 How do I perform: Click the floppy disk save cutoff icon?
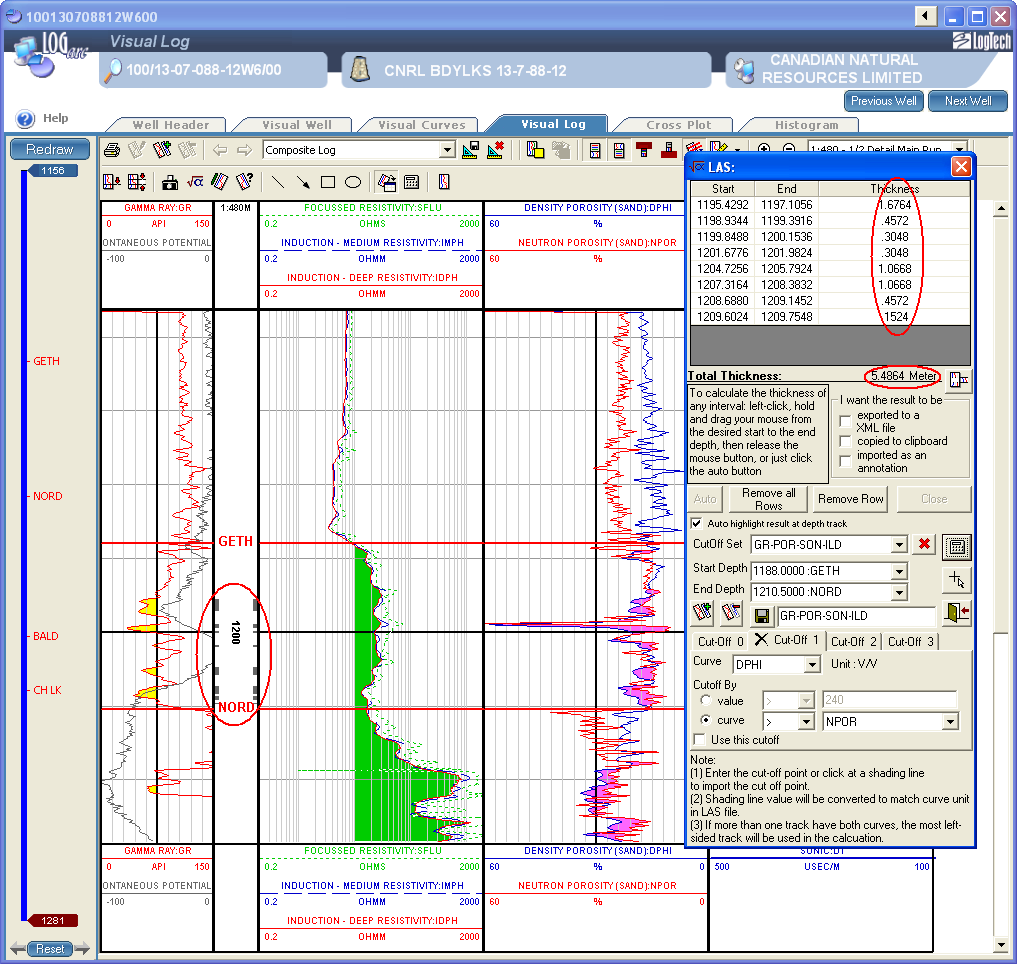(762, 615)
